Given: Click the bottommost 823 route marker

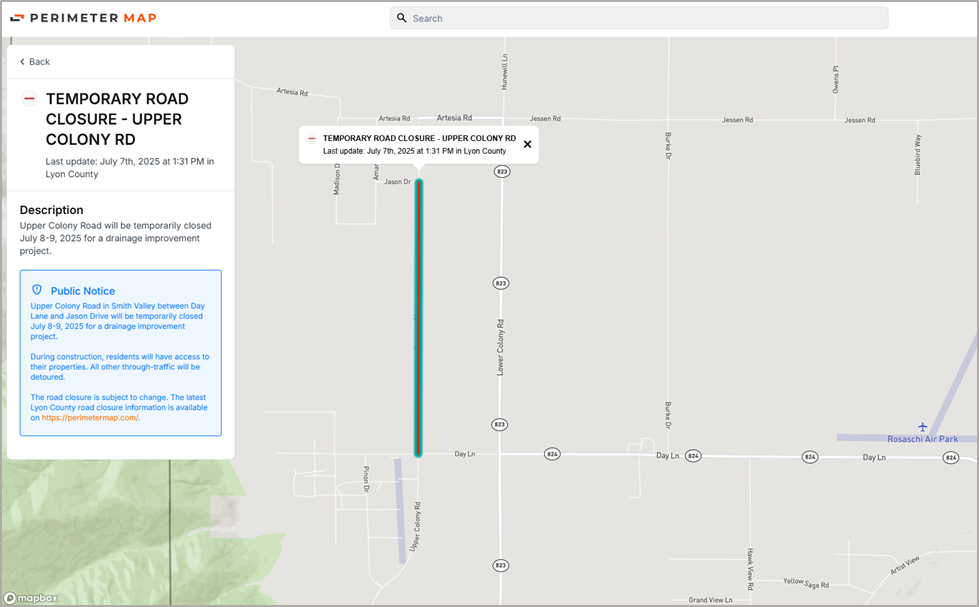Looking at the screenshot, I should 500,565.
